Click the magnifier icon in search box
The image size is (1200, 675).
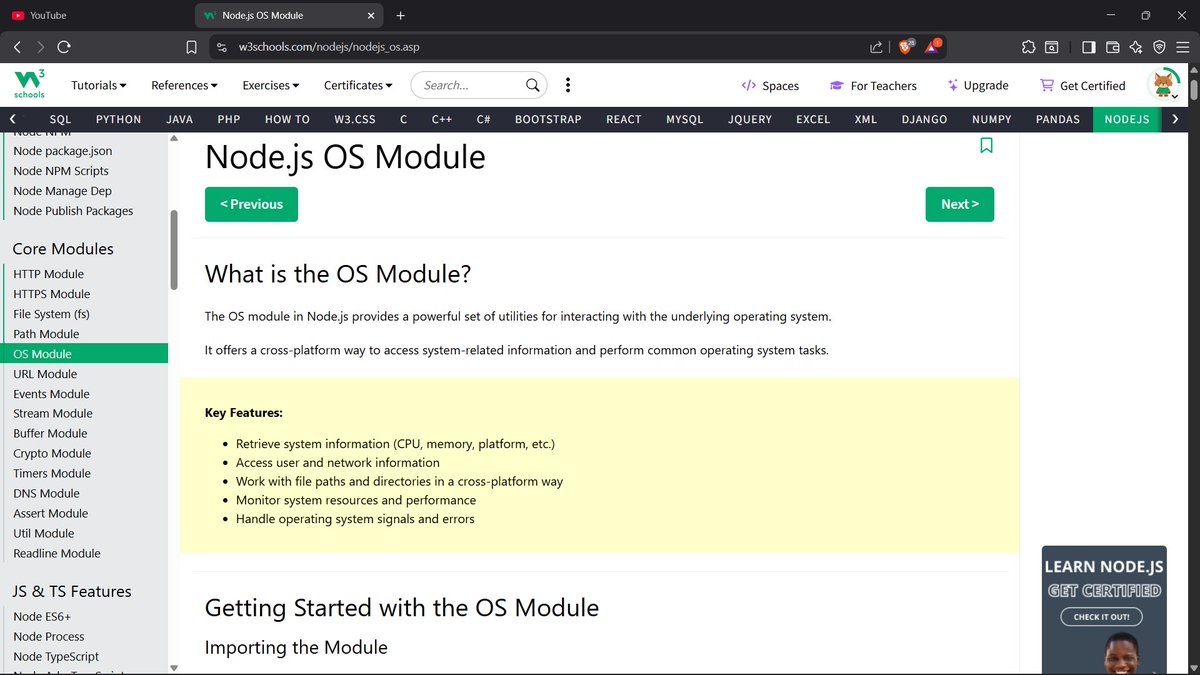(533, 85)
